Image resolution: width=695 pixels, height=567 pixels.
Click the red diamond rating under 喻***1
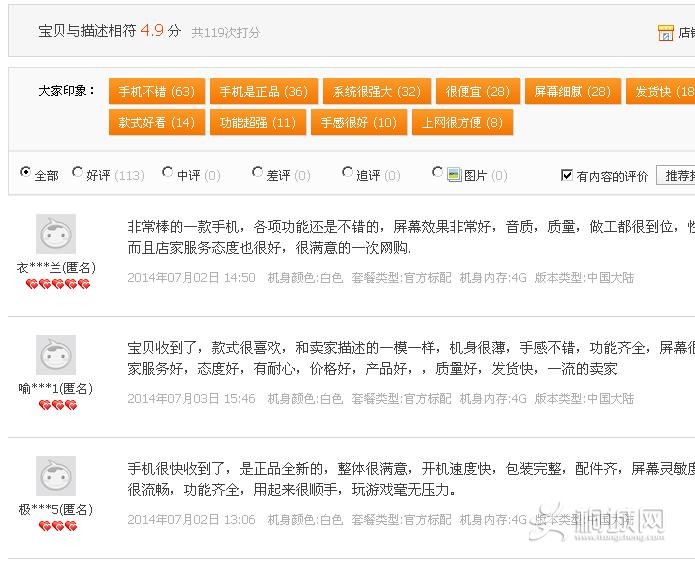(x=57, y=405)
